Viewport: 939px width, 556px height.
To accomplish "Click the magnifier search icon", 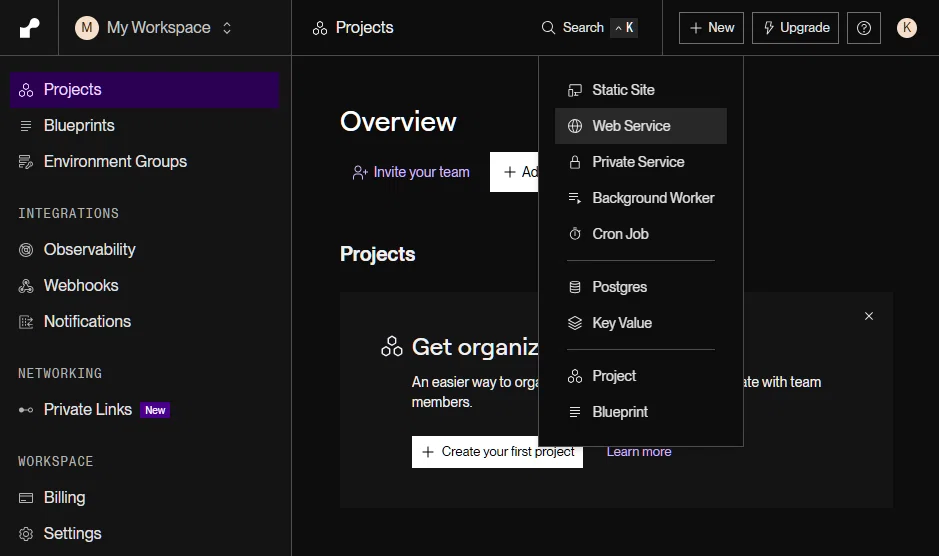I will click(x=548, y=28).
